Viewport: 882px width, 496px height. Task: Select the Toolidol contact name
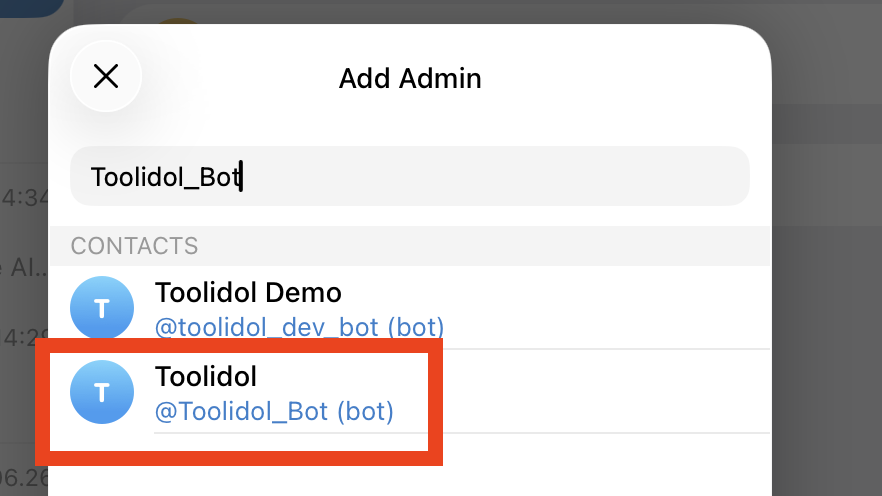pos(206,376)
